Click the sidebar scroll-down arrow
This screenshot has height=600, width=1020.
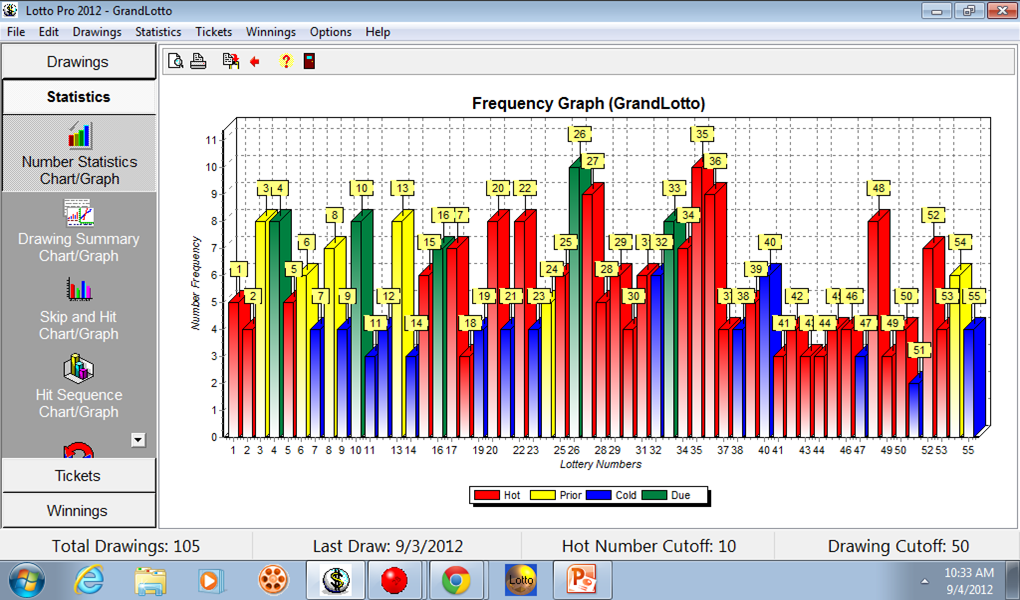tap(138, 440)
